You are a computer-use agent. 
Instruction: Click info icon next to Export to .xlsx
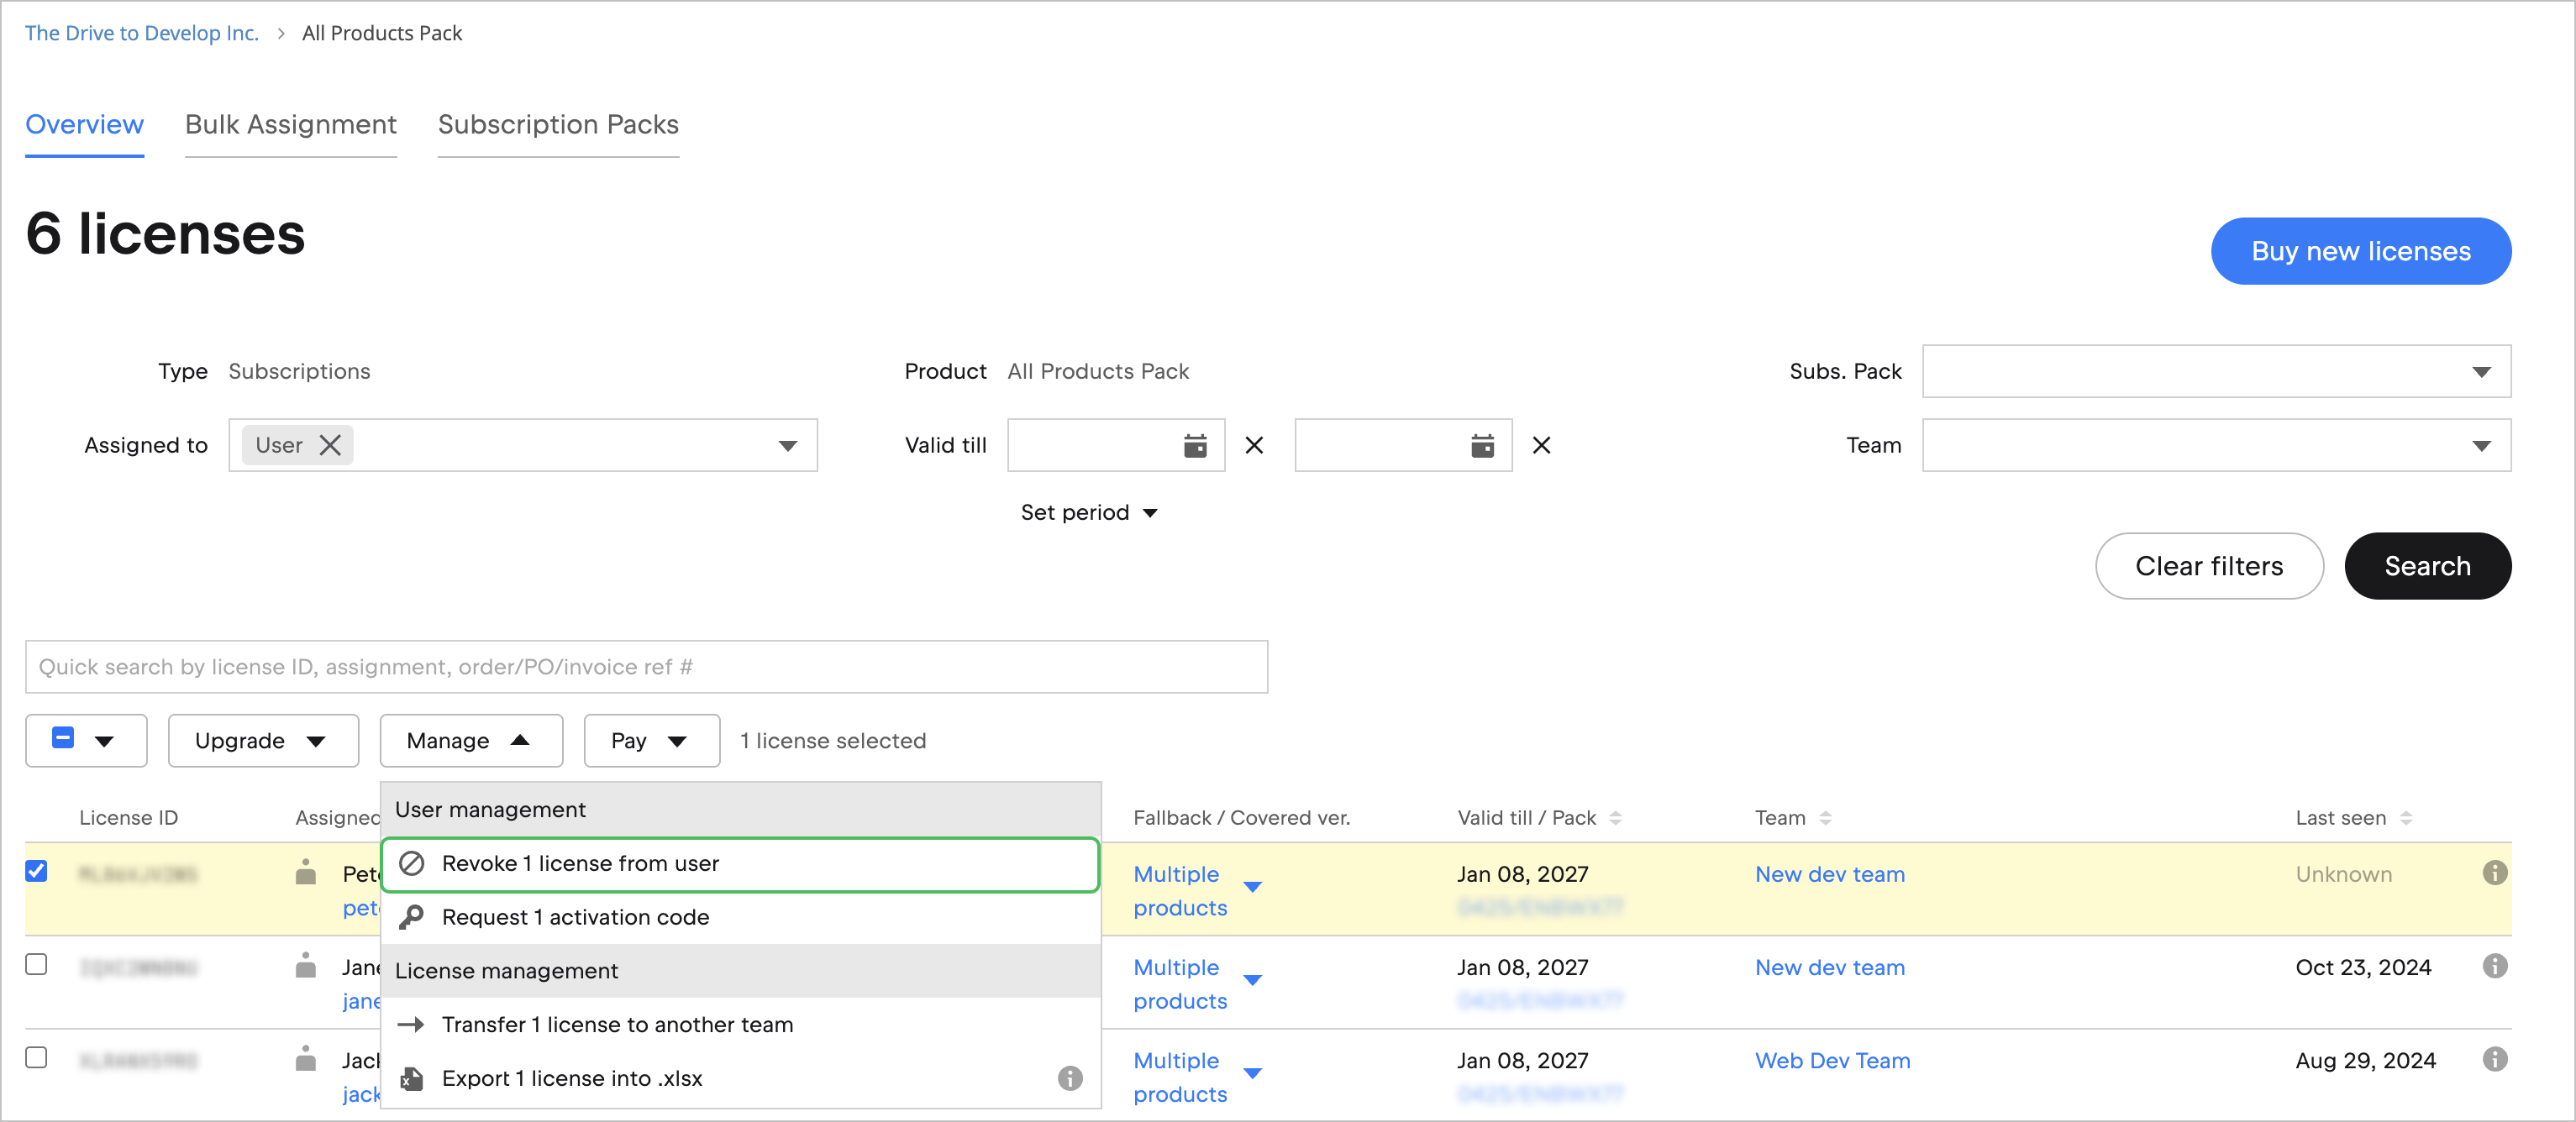1070,1078
